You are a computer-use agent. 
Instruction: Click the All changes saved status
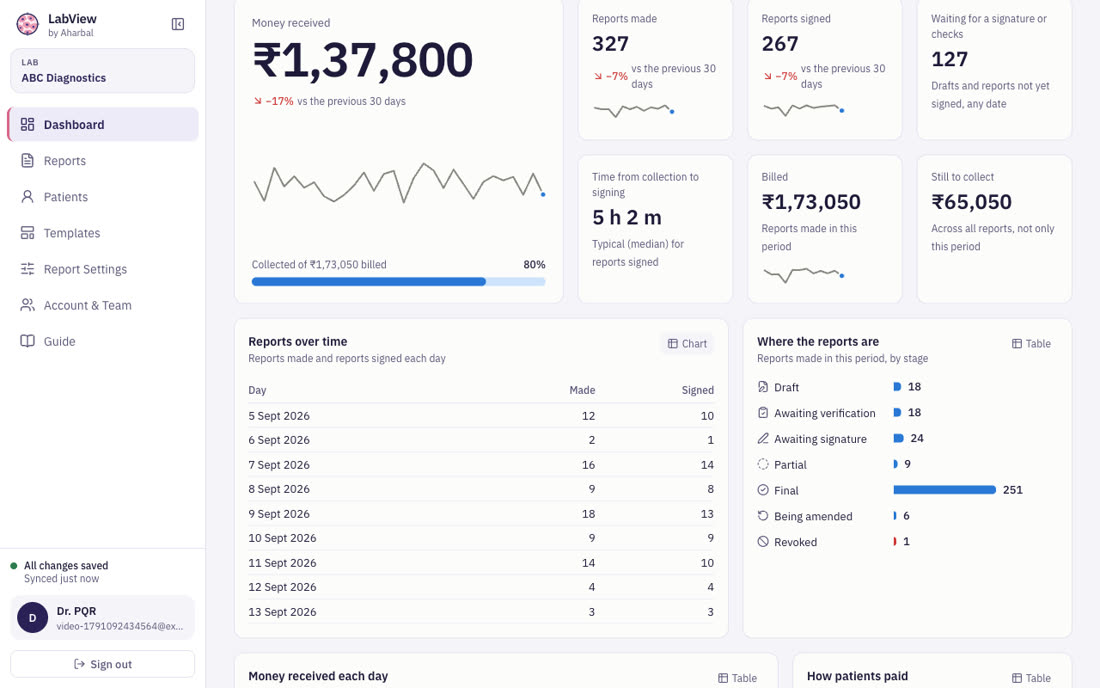pyautogui.click(x=66, y=566)
